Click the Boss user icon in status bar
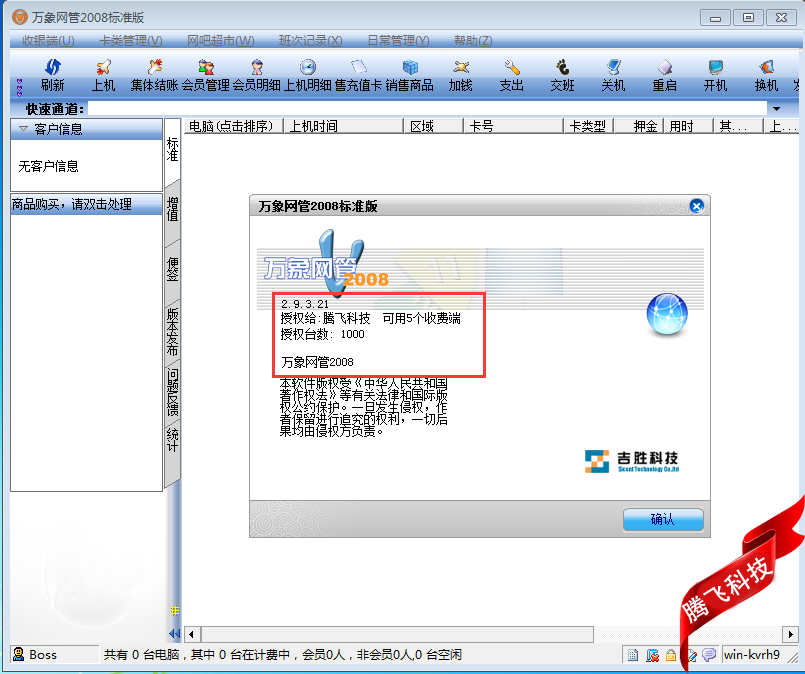Screen dimensions: 805x674 coord(18,653)
